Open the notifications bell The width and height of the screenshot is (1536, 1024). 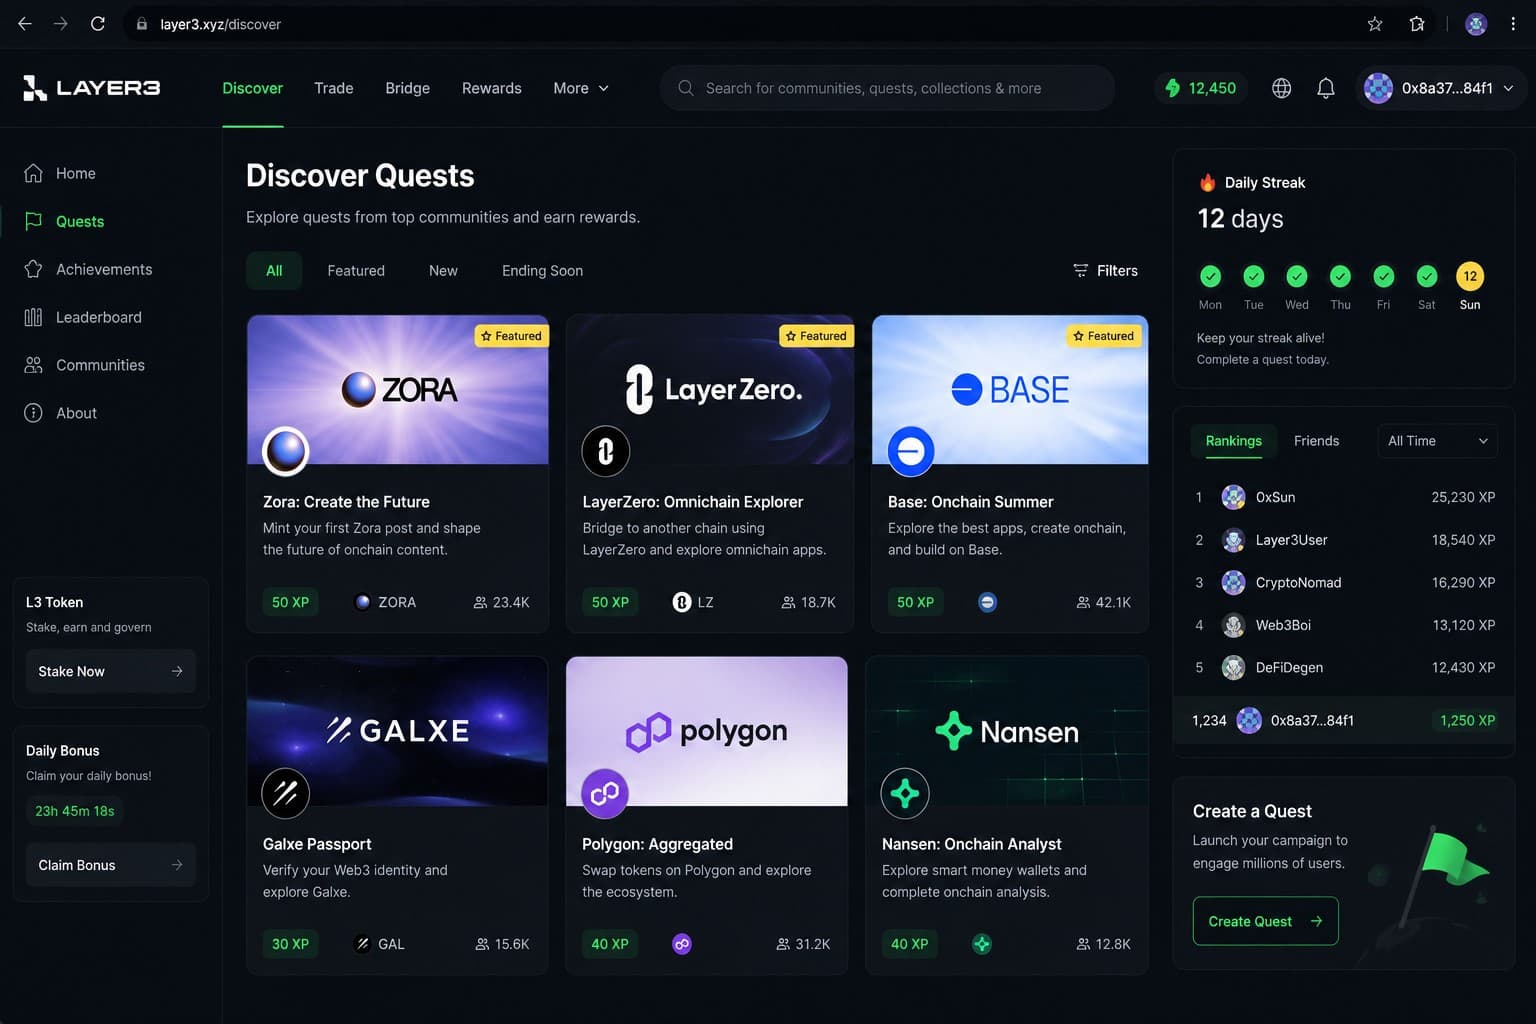1326,88
